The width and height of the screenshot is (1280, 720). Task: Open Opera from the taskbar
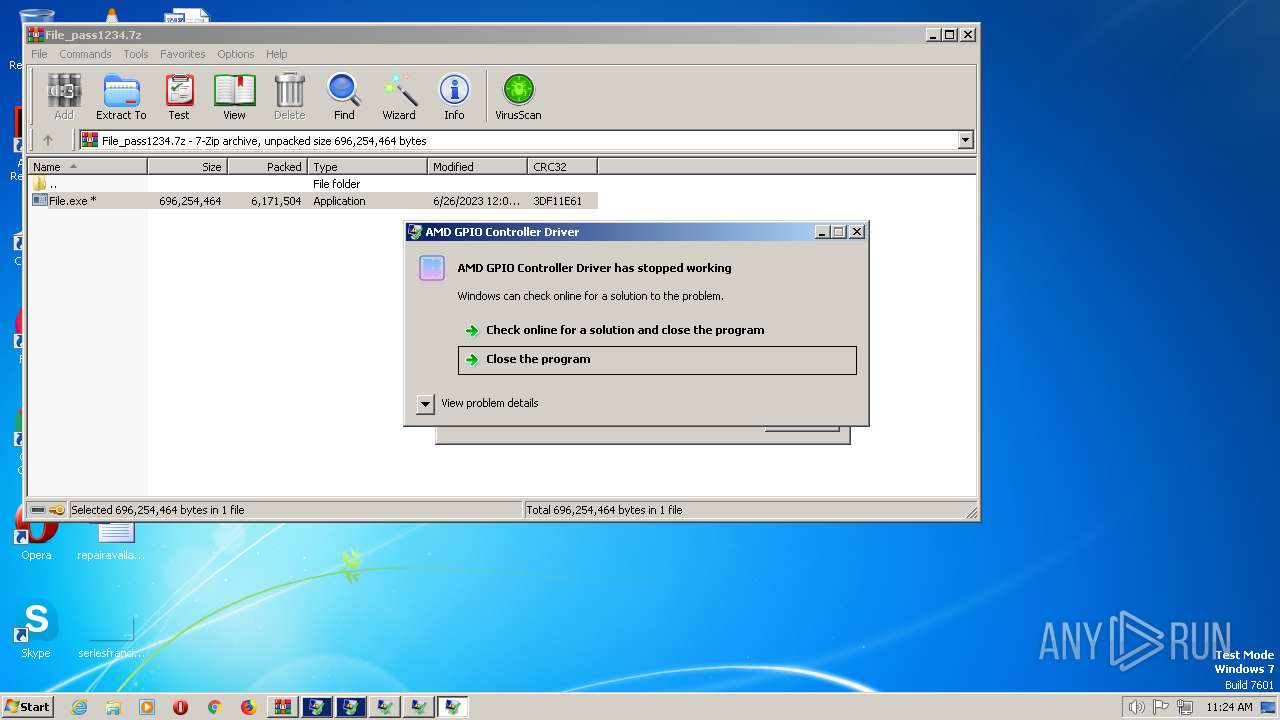pyautogui.click(x=180, y=707)
